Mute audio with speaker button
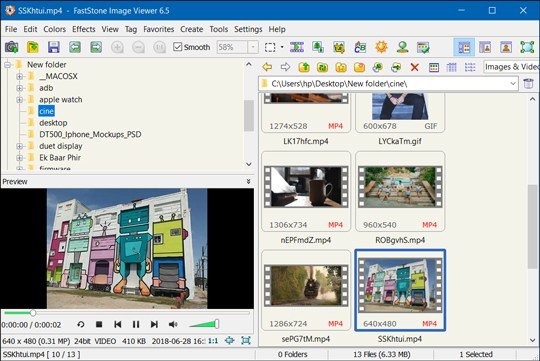 point(173,324)
